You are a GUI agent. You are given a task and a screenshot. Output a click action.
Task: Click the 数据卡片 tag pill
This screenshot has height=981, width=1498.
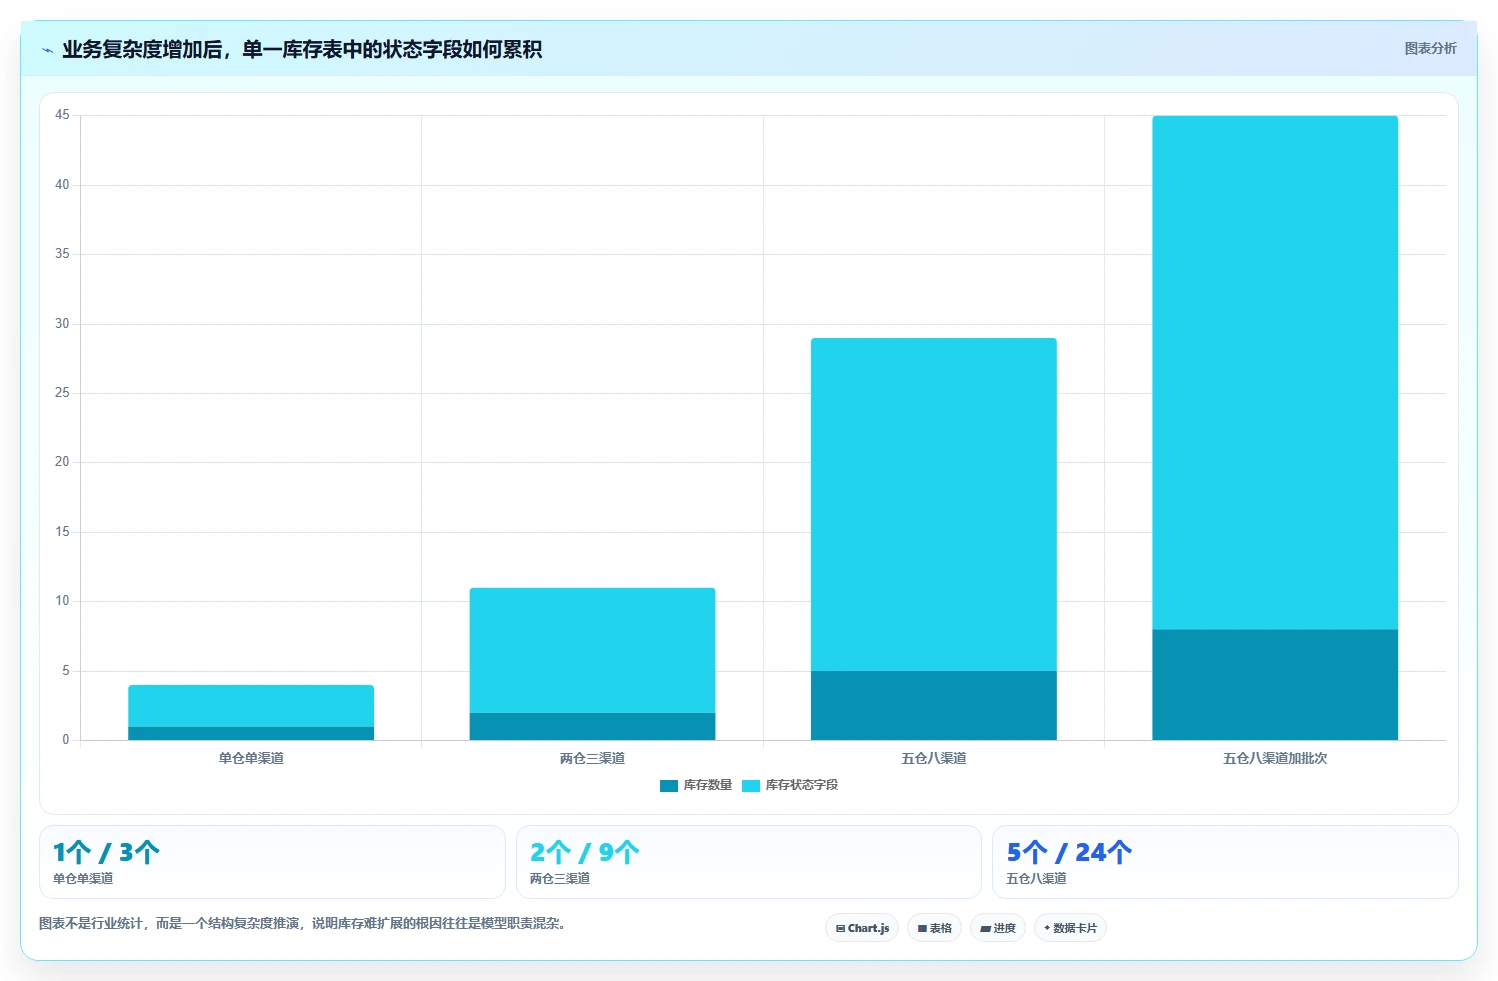tap(1070, 928)
